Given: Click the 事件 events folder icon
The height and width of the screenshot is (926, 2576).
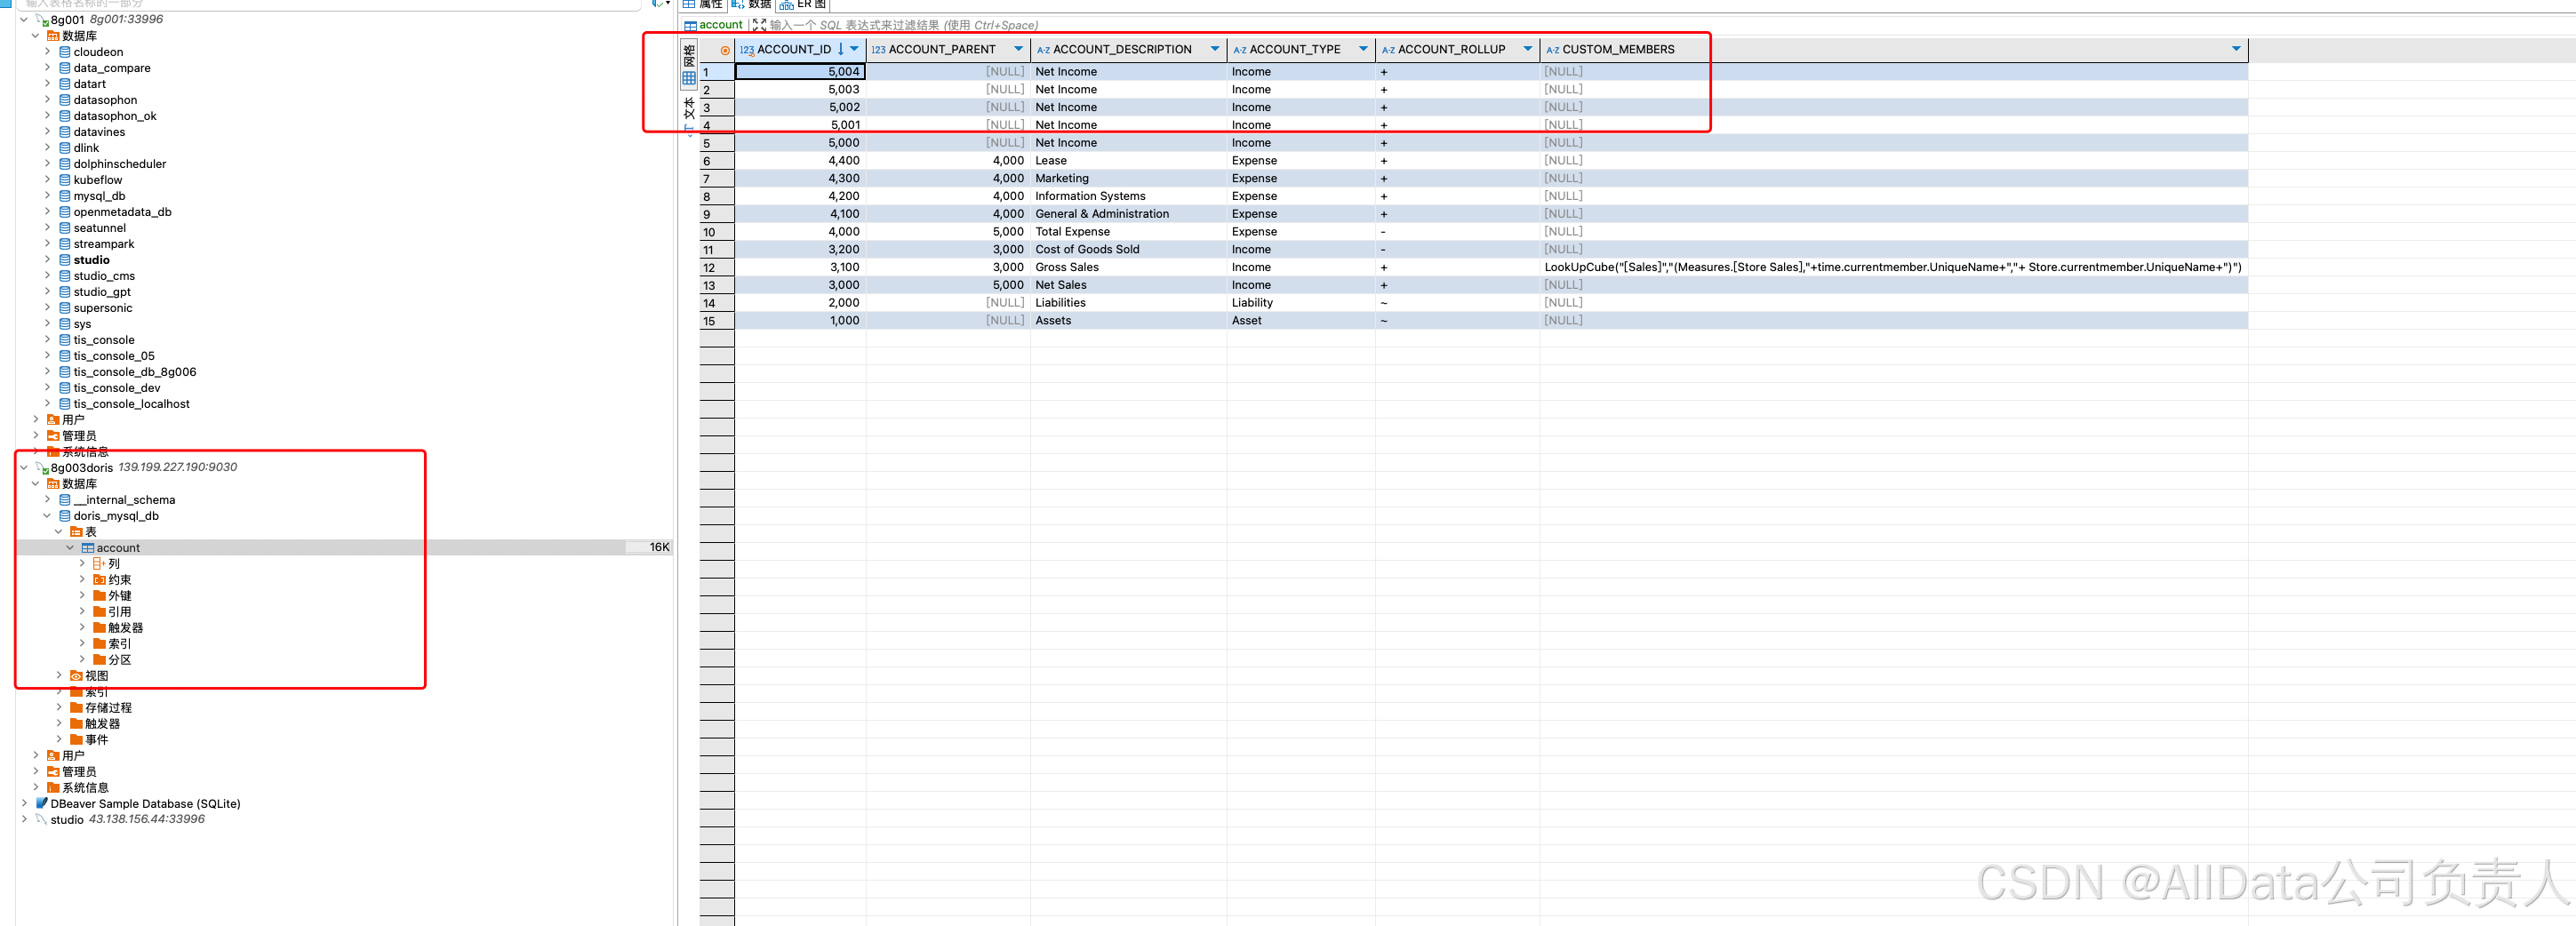Looking at the screenshot, I should pyautogui.click(x=76, y=740).
